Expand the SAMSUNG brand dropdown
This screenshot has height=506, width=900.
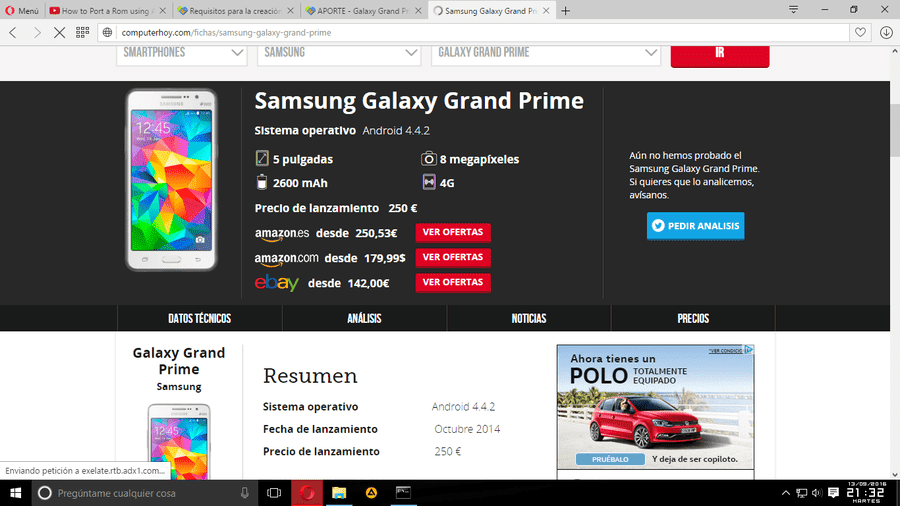(339, 54)
